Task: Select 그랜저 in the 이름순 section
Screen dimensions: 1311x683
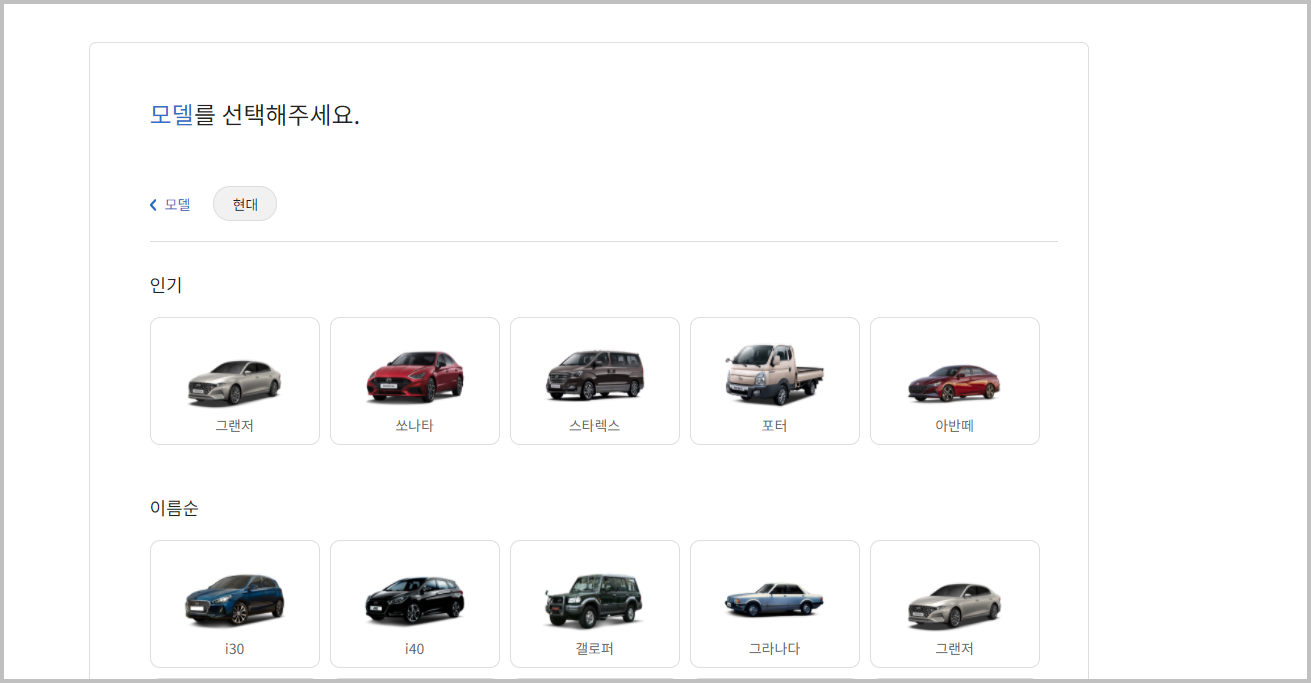Action: click(955, 604)
